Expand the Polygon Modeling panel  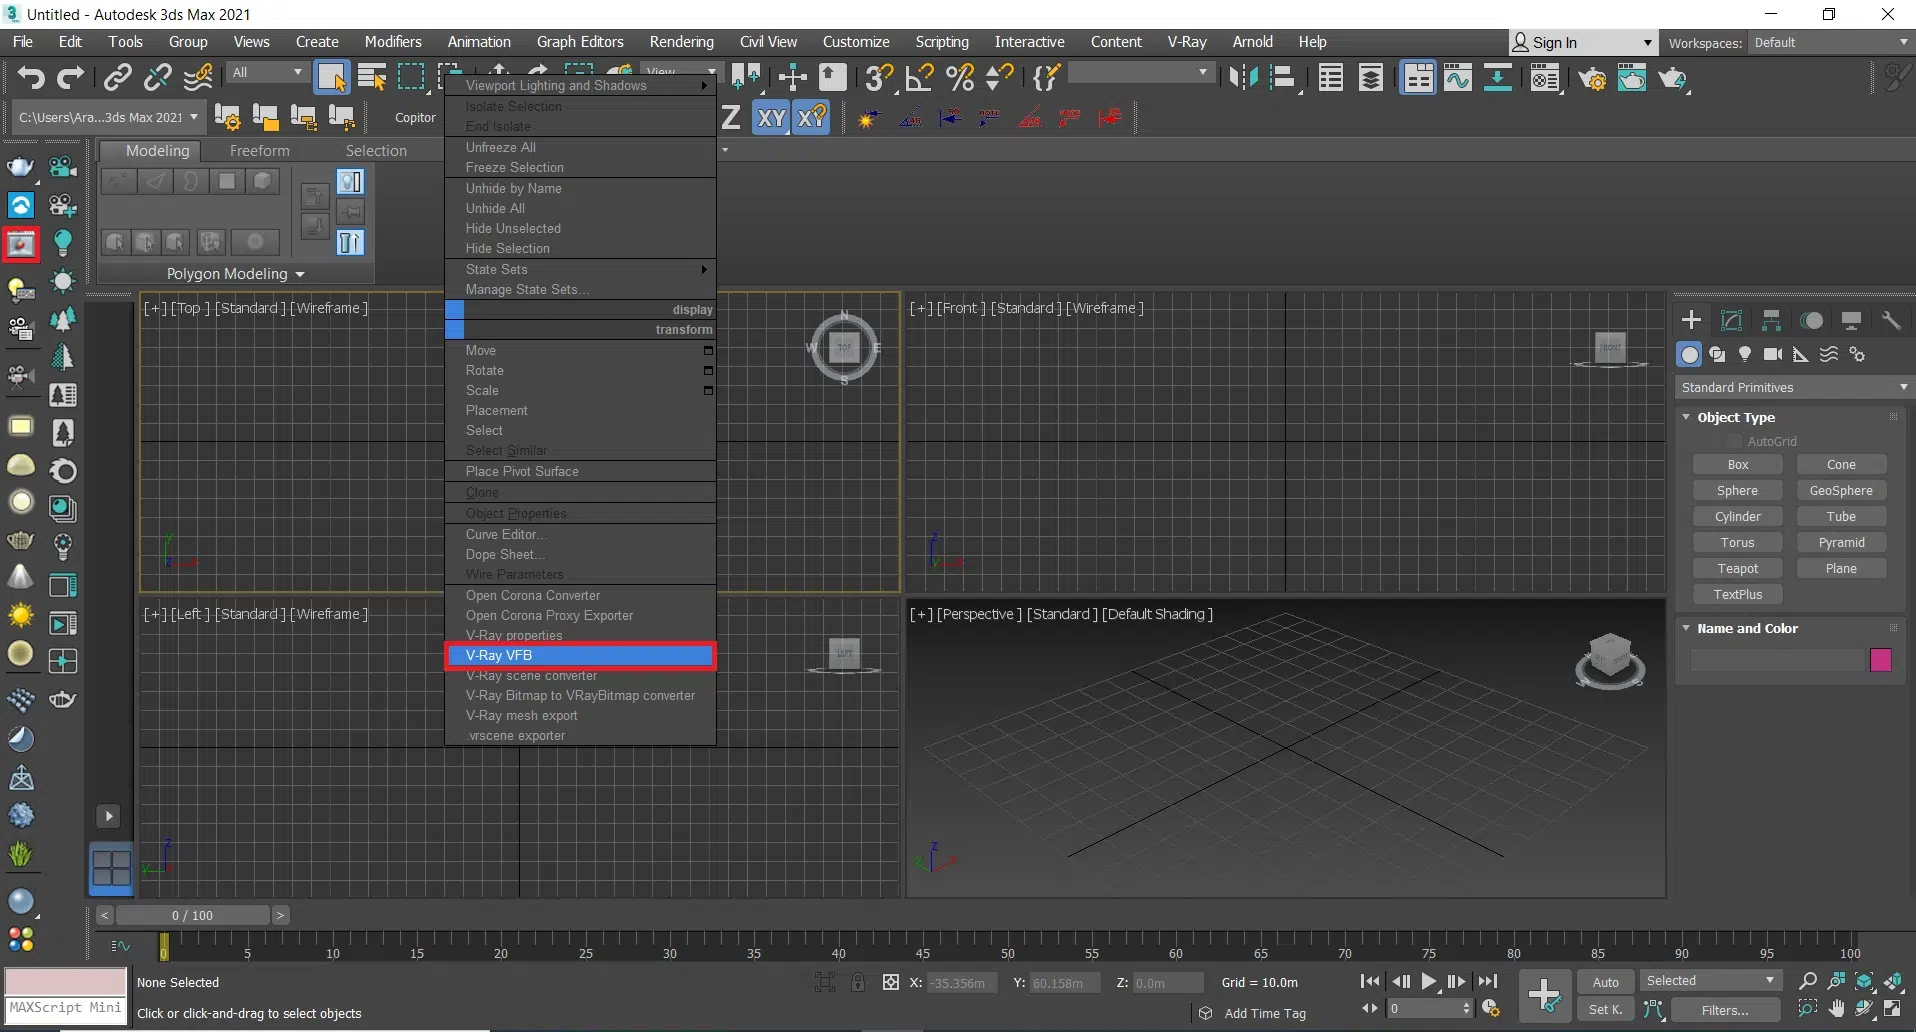(x=235, y=274)
